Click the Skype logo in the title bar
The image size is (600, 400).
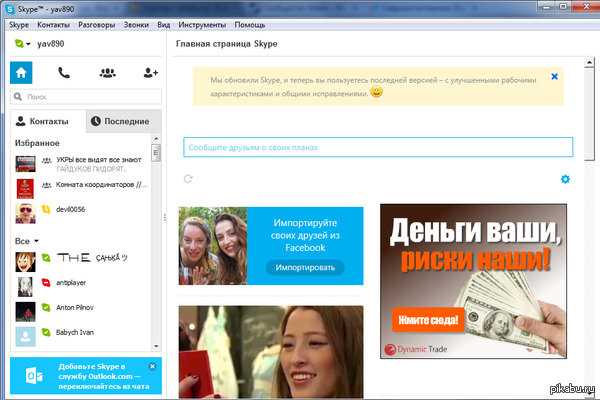[x=10, y=9]
